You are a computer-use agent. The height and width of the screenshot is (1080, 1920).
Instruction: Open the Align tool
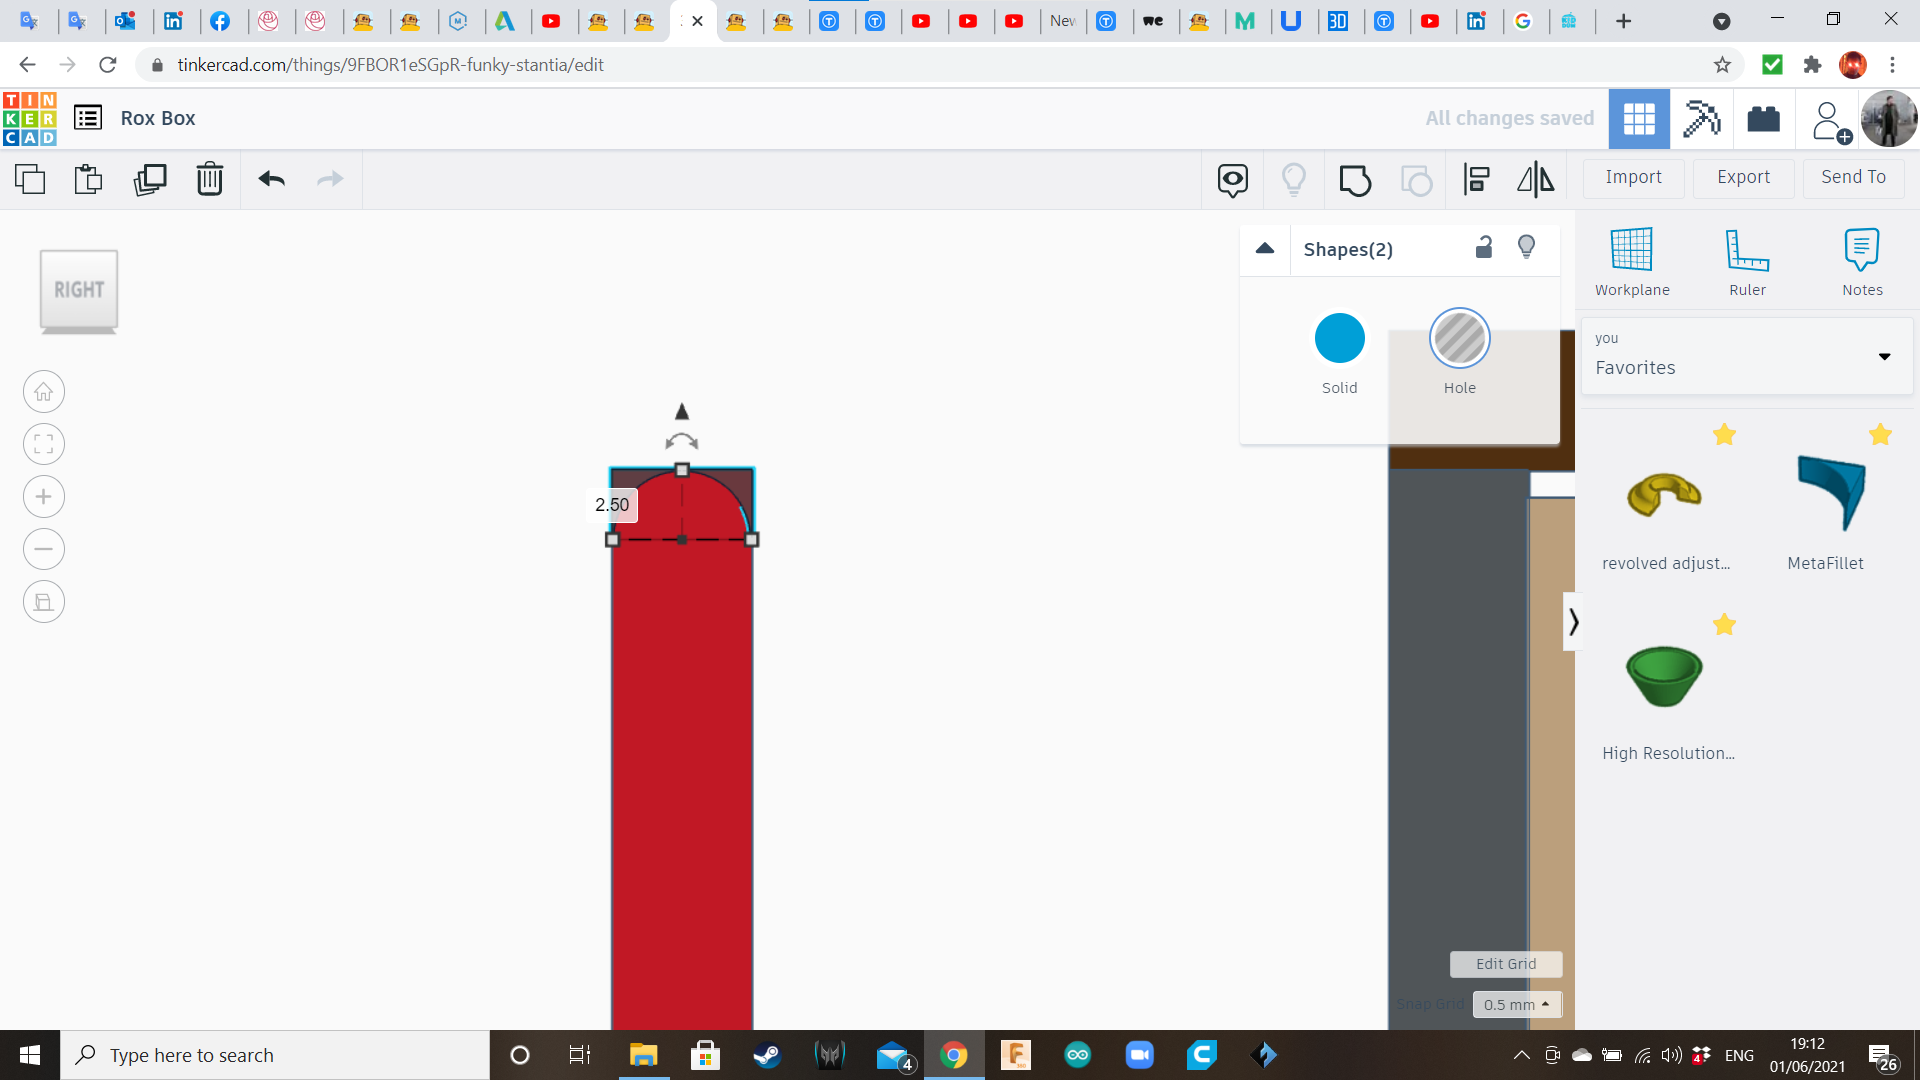(1477, 180)
